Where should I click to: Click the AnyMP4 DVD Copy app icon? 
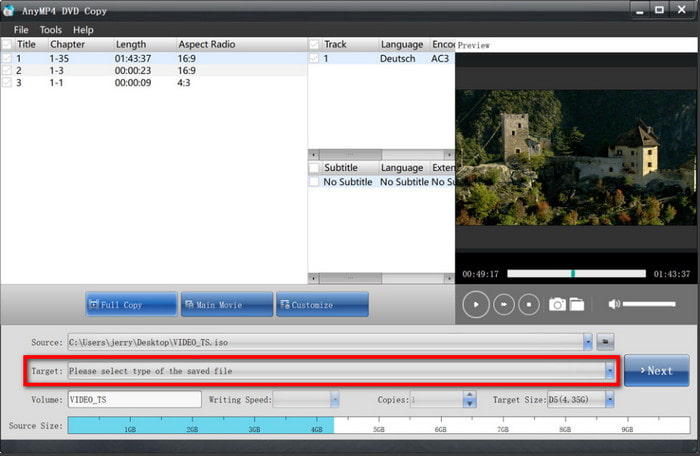coord(8,11)
